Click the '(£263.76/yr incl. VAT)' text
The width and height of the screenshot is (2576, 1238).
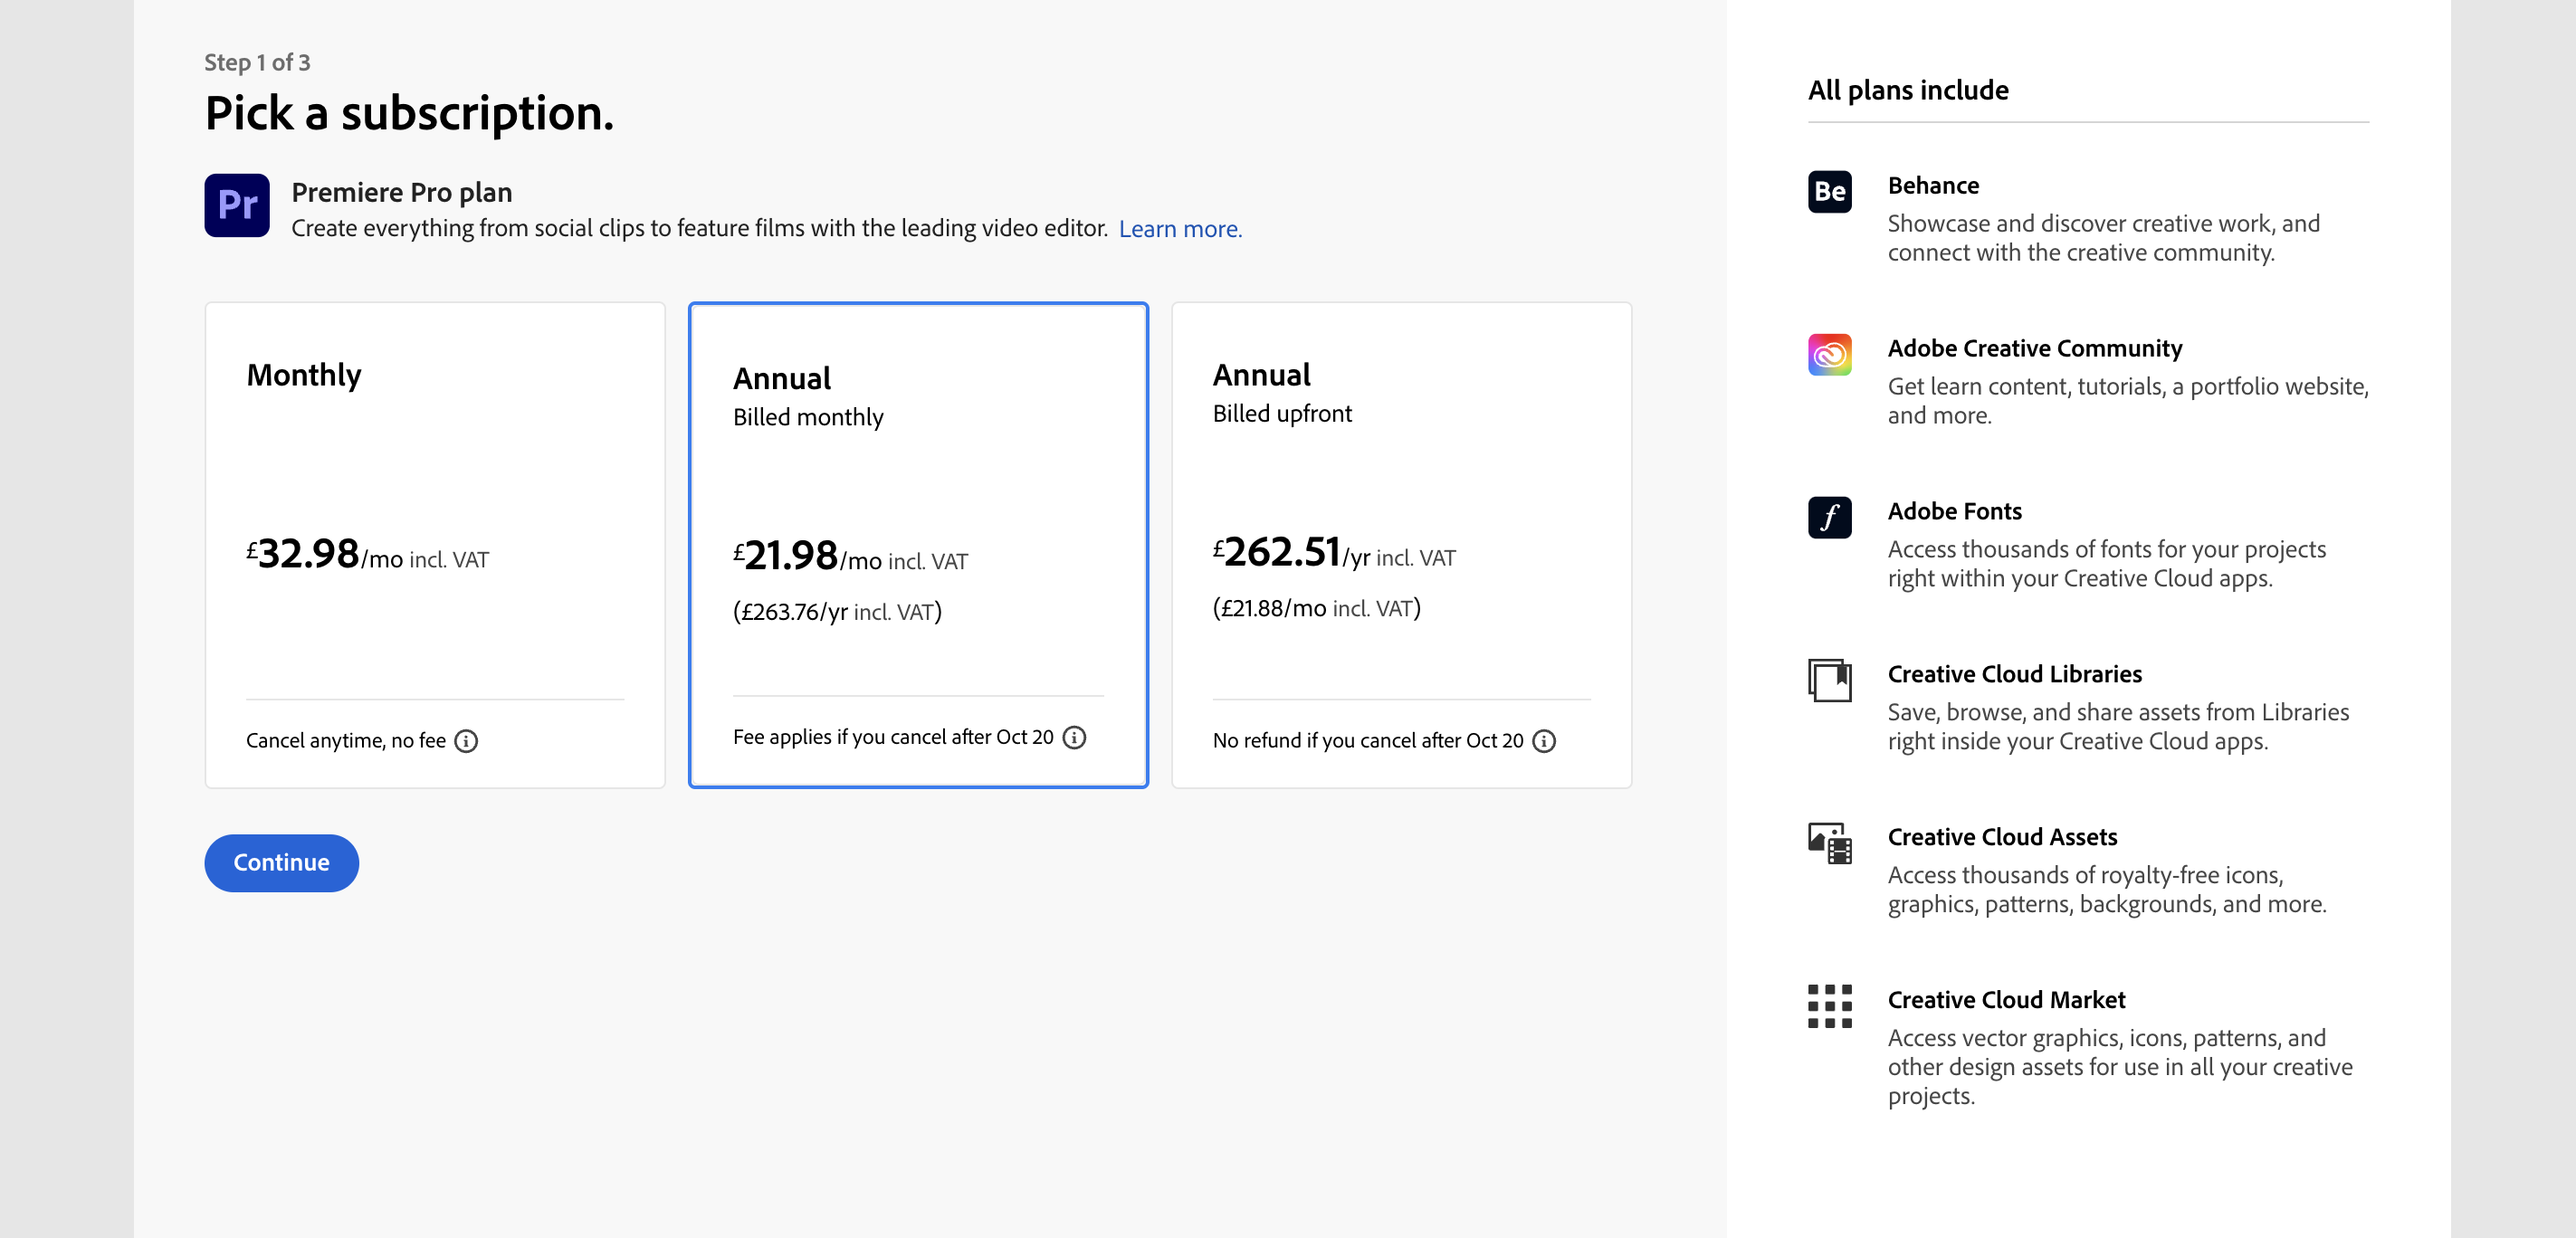pos(837,612)
